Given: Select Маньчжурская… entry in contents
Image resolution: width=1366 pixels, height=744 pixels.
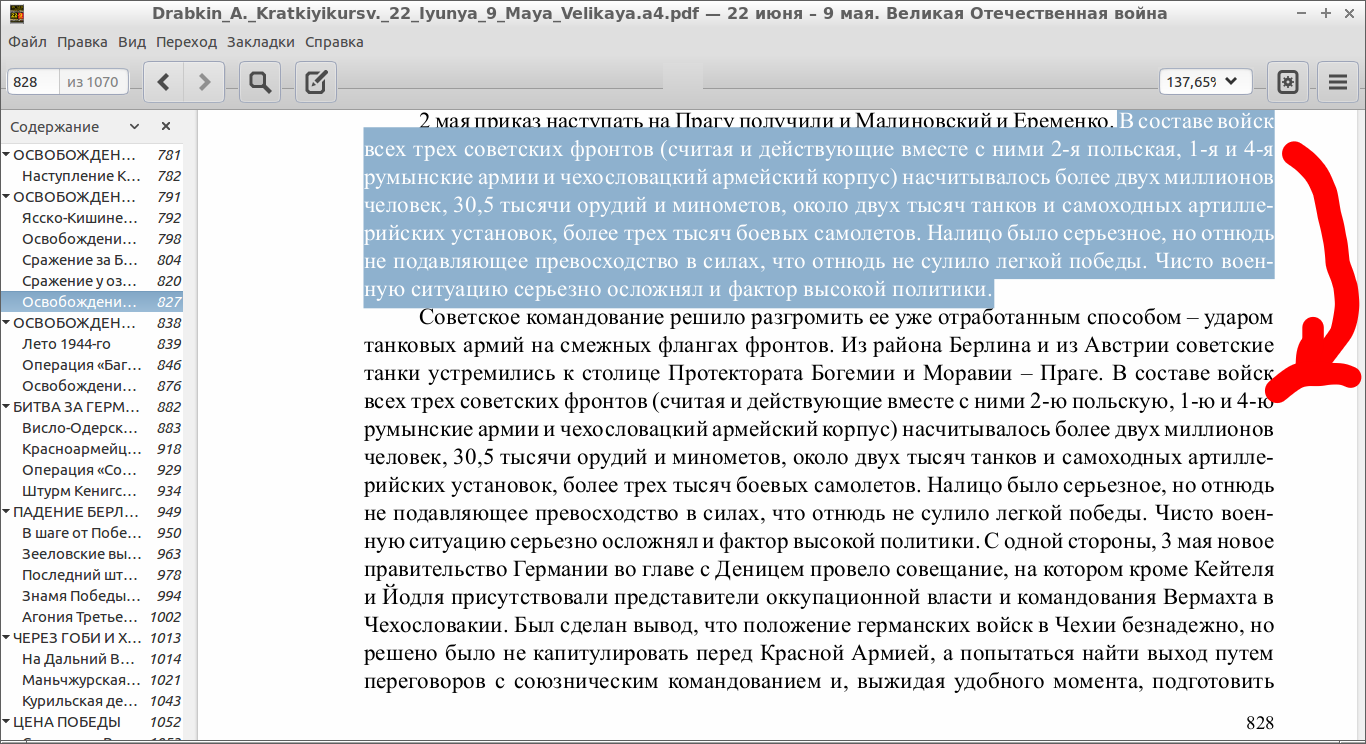Looking at the screenshot, I should coord(80,680).
